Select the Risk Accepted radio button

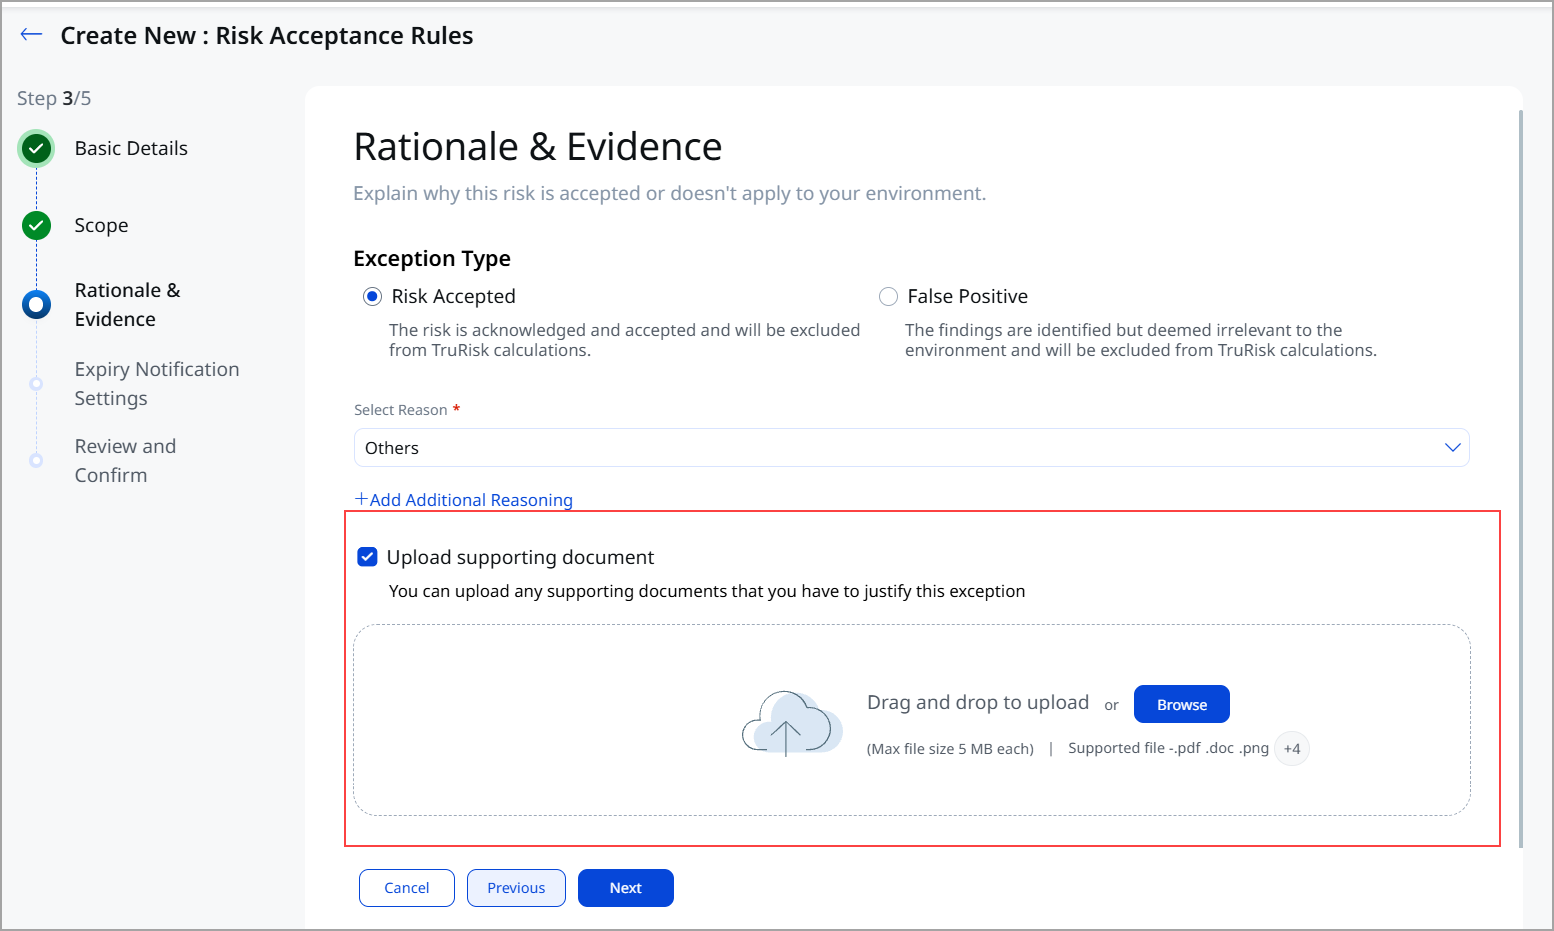373,296
